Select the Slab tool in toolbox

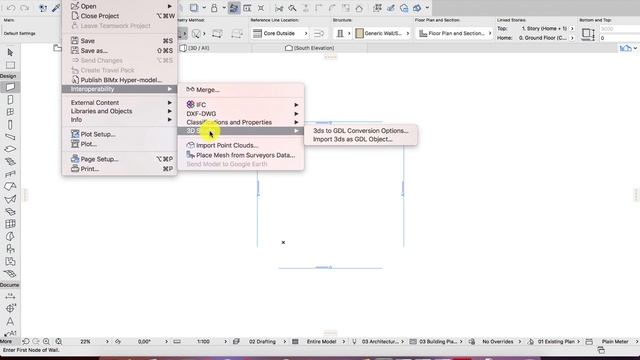(10, 149)
